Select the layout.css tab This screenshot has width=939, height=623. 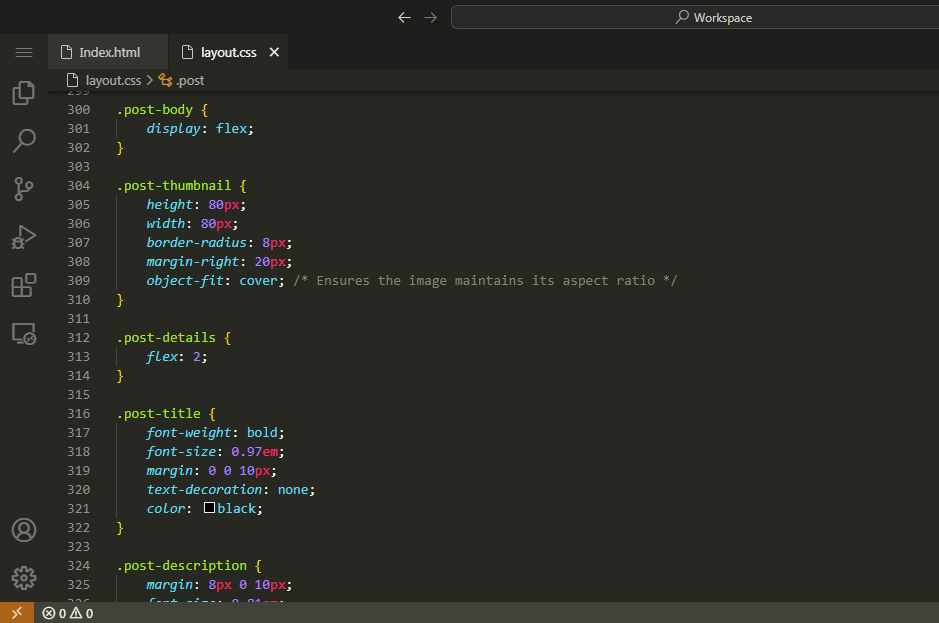coord(228,52)
